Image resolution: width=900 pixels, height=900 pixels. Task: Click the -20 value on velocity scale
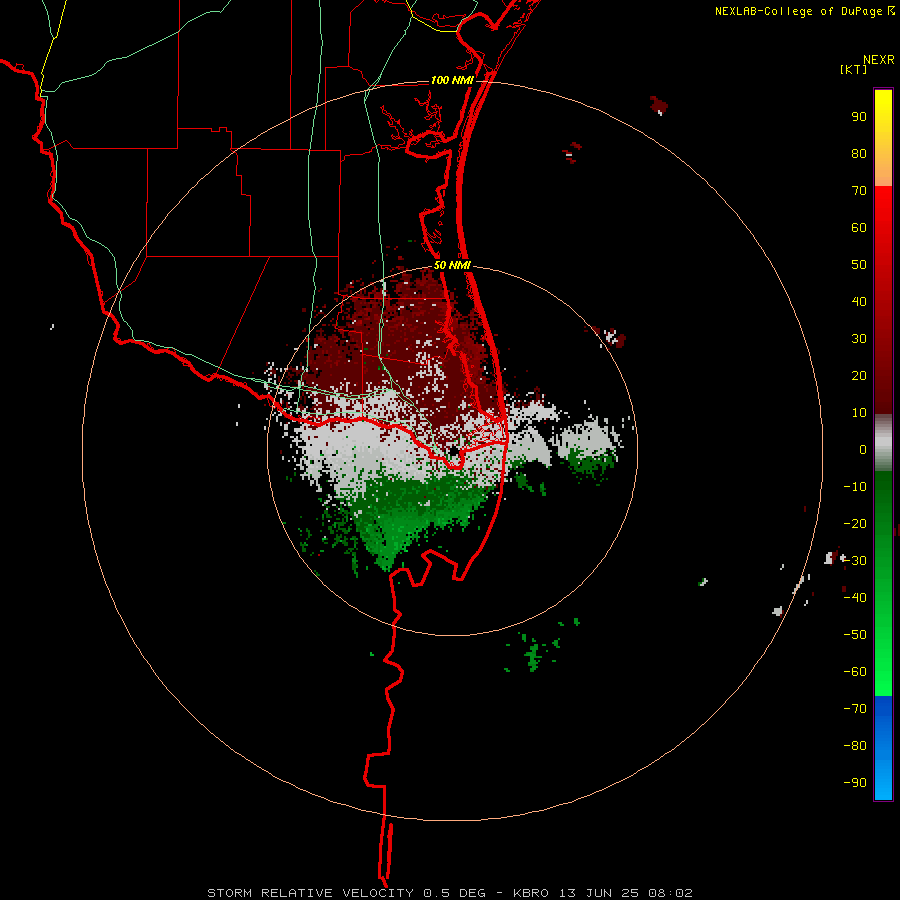click(855, 524)
